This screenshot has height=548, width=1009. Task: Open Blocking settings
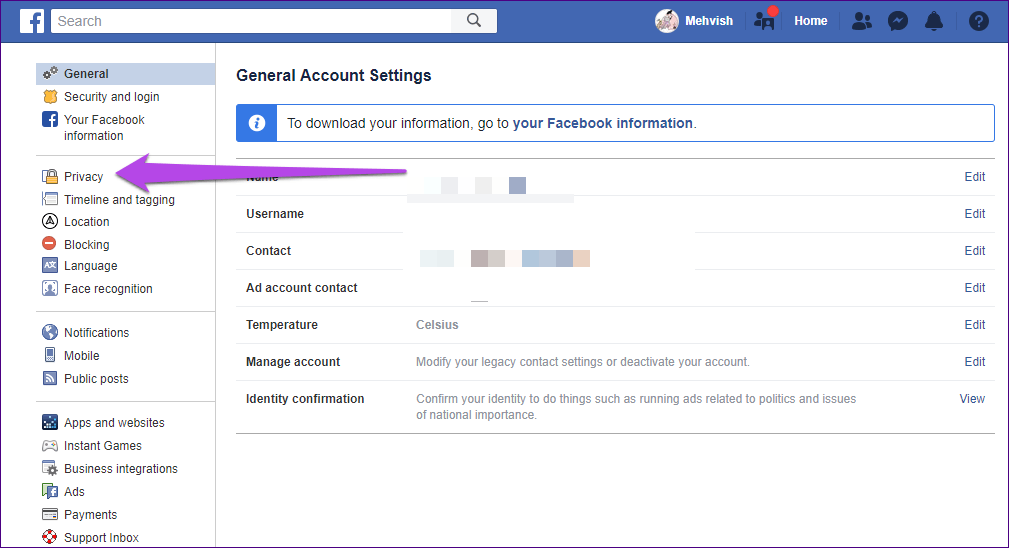(86, 244)
